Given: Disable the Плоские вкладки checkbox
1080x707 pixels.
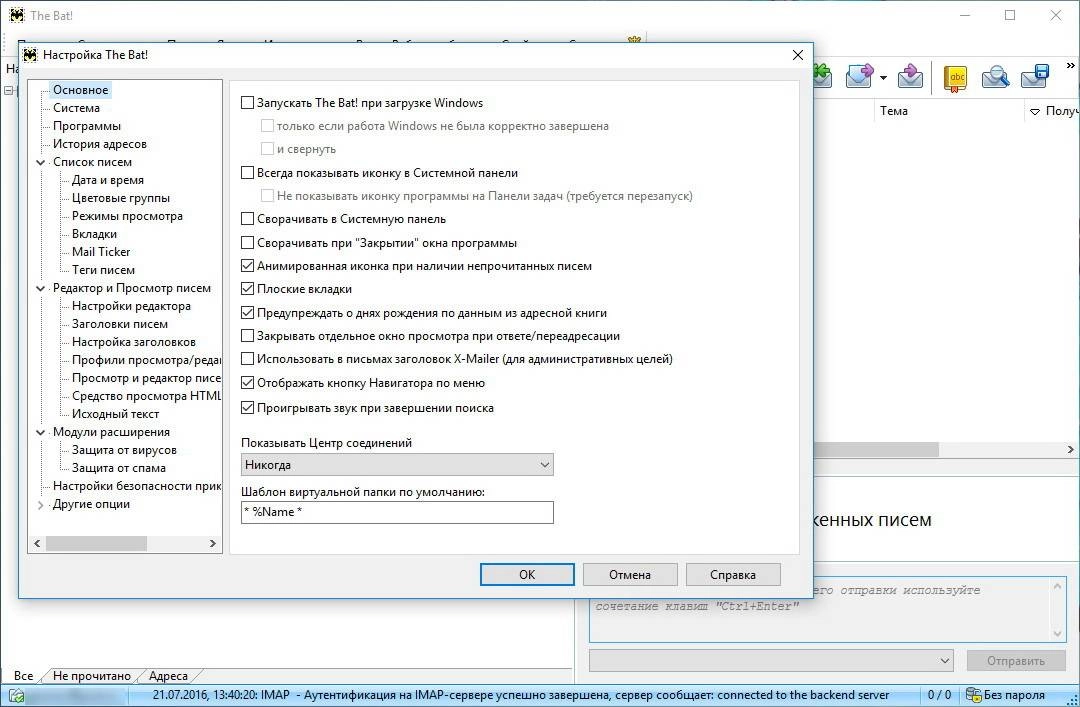Looking at the screenshot, I should pos(247,289).
